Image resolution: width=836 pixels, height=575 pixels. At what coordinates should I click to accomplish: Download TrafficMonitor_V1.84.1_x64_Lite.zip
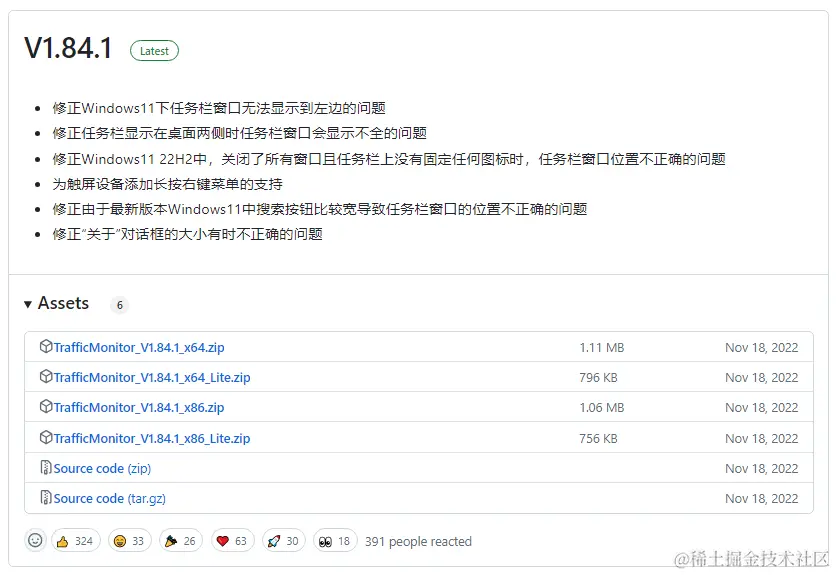(151, 377)
